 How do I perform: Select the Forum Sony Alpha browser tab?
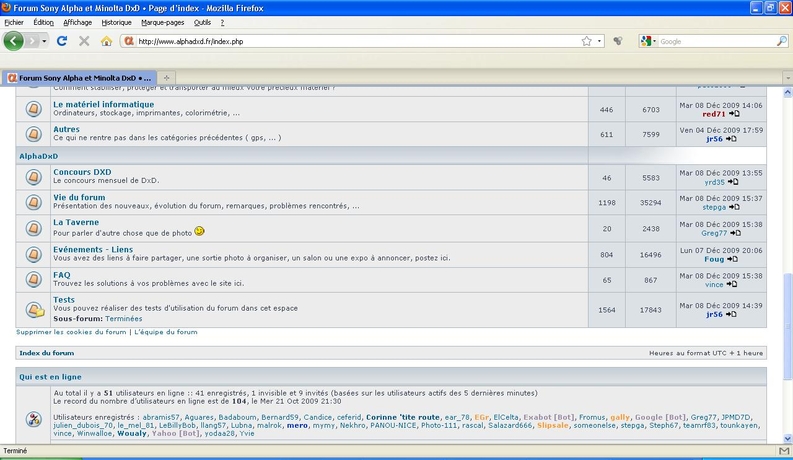[79, 78]
